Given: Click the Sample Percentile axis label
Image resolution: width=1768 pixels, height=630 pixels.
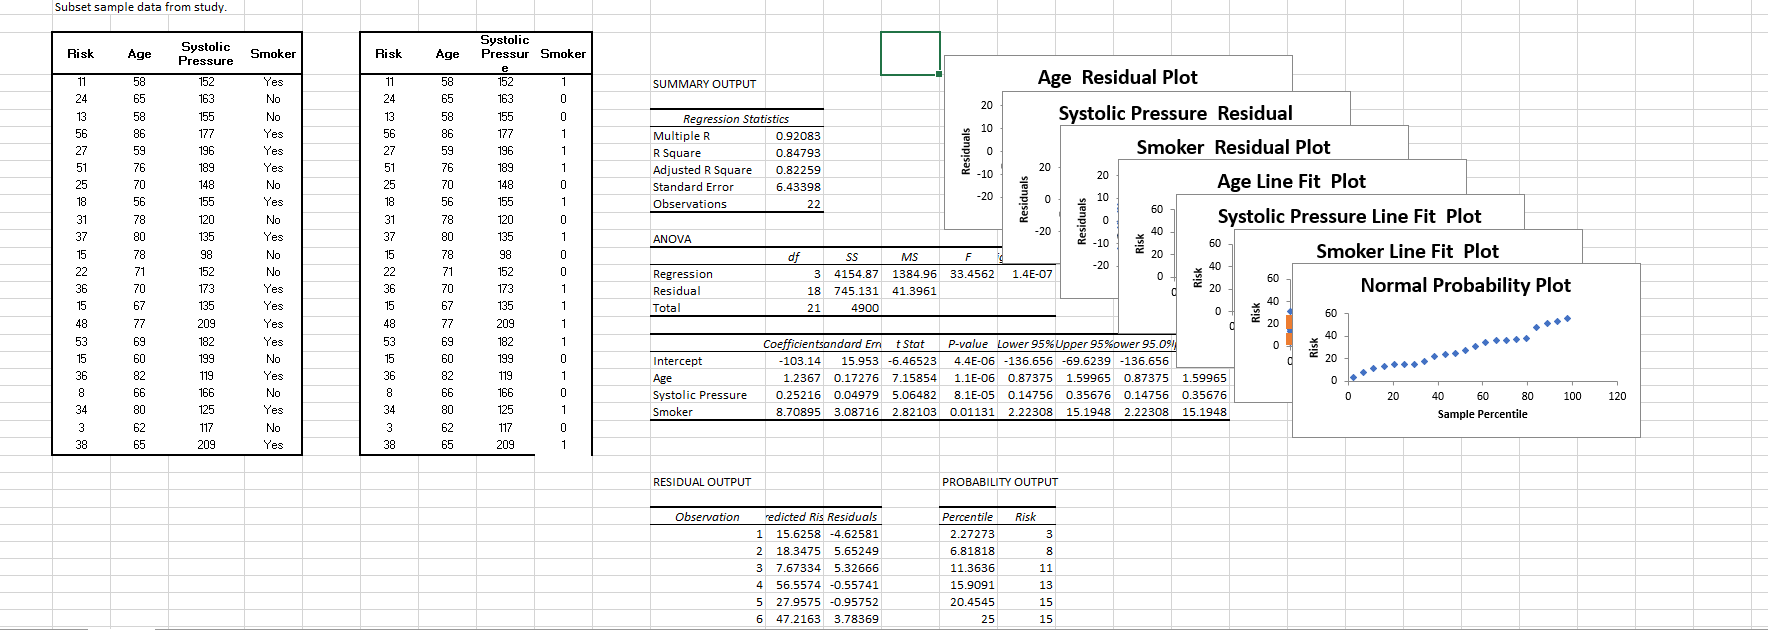Looking at the screenshot, I should (x=1482, y=414).
